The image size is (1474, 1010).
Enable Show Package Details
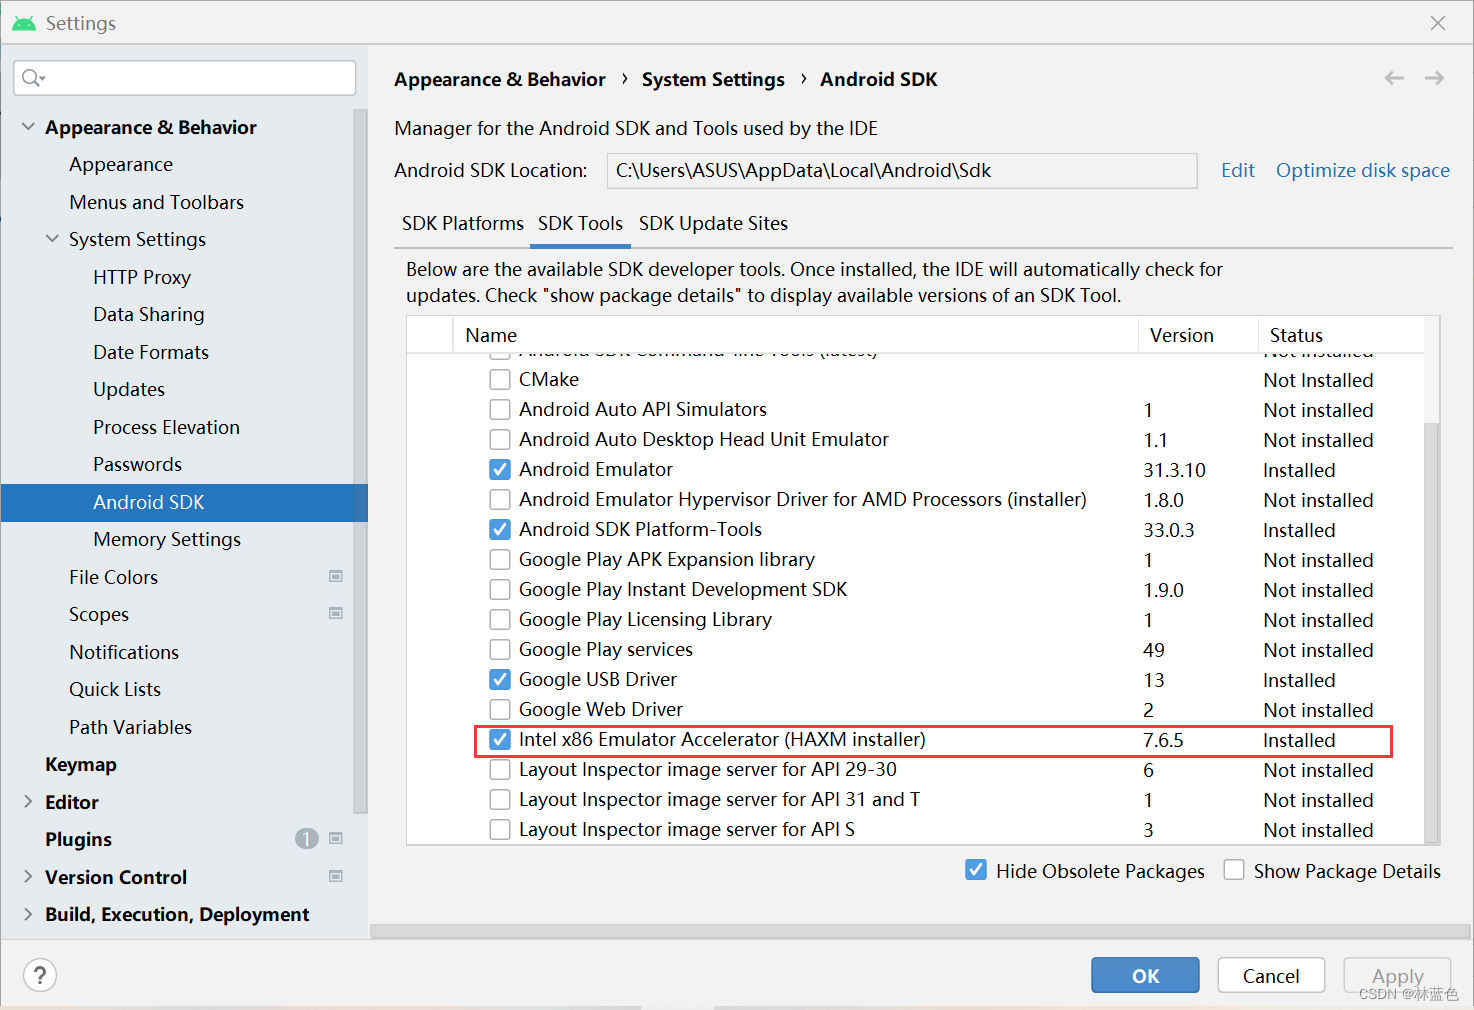point(1234,870)
